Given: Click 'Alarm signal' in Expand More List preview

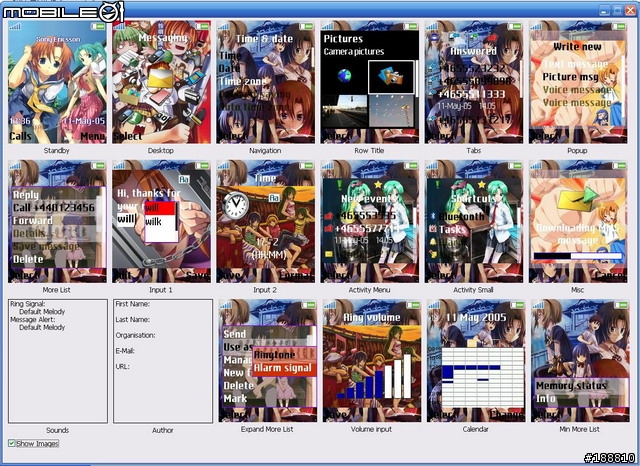Looking at the screenshot, I should click(x=283, y=368).
